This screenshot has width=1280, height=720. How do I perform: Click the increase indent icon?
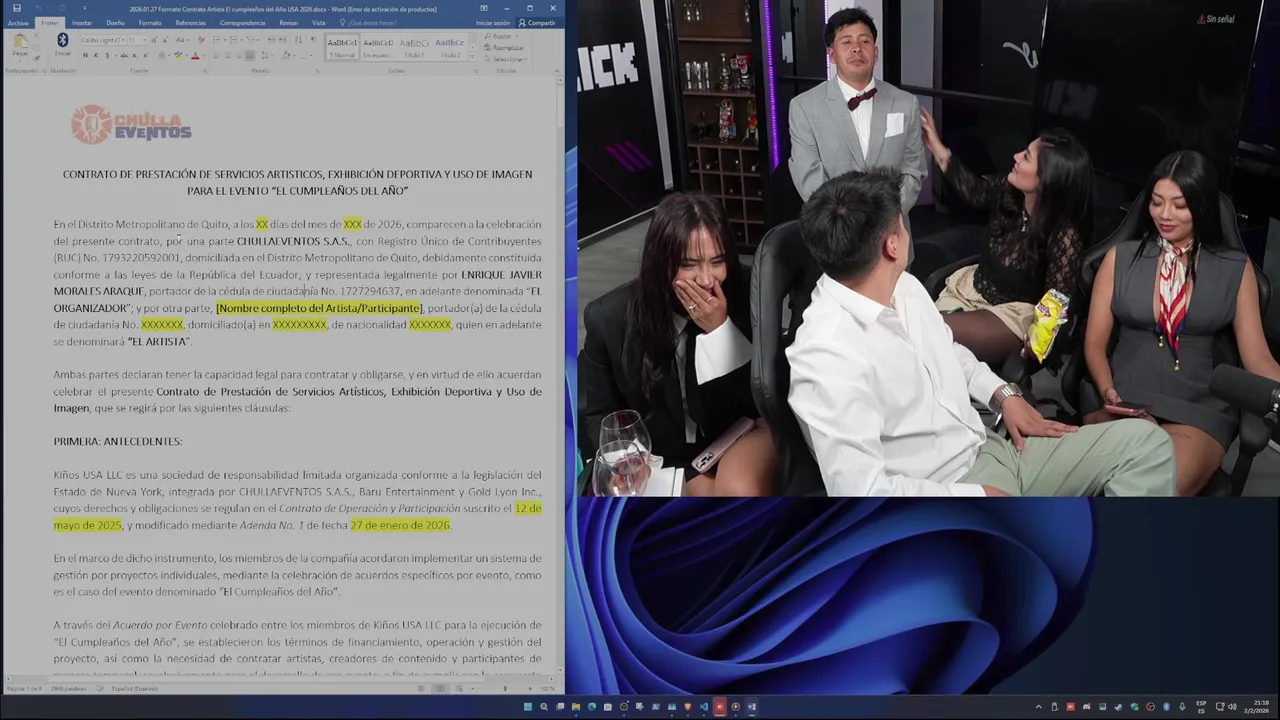(282, 39)
